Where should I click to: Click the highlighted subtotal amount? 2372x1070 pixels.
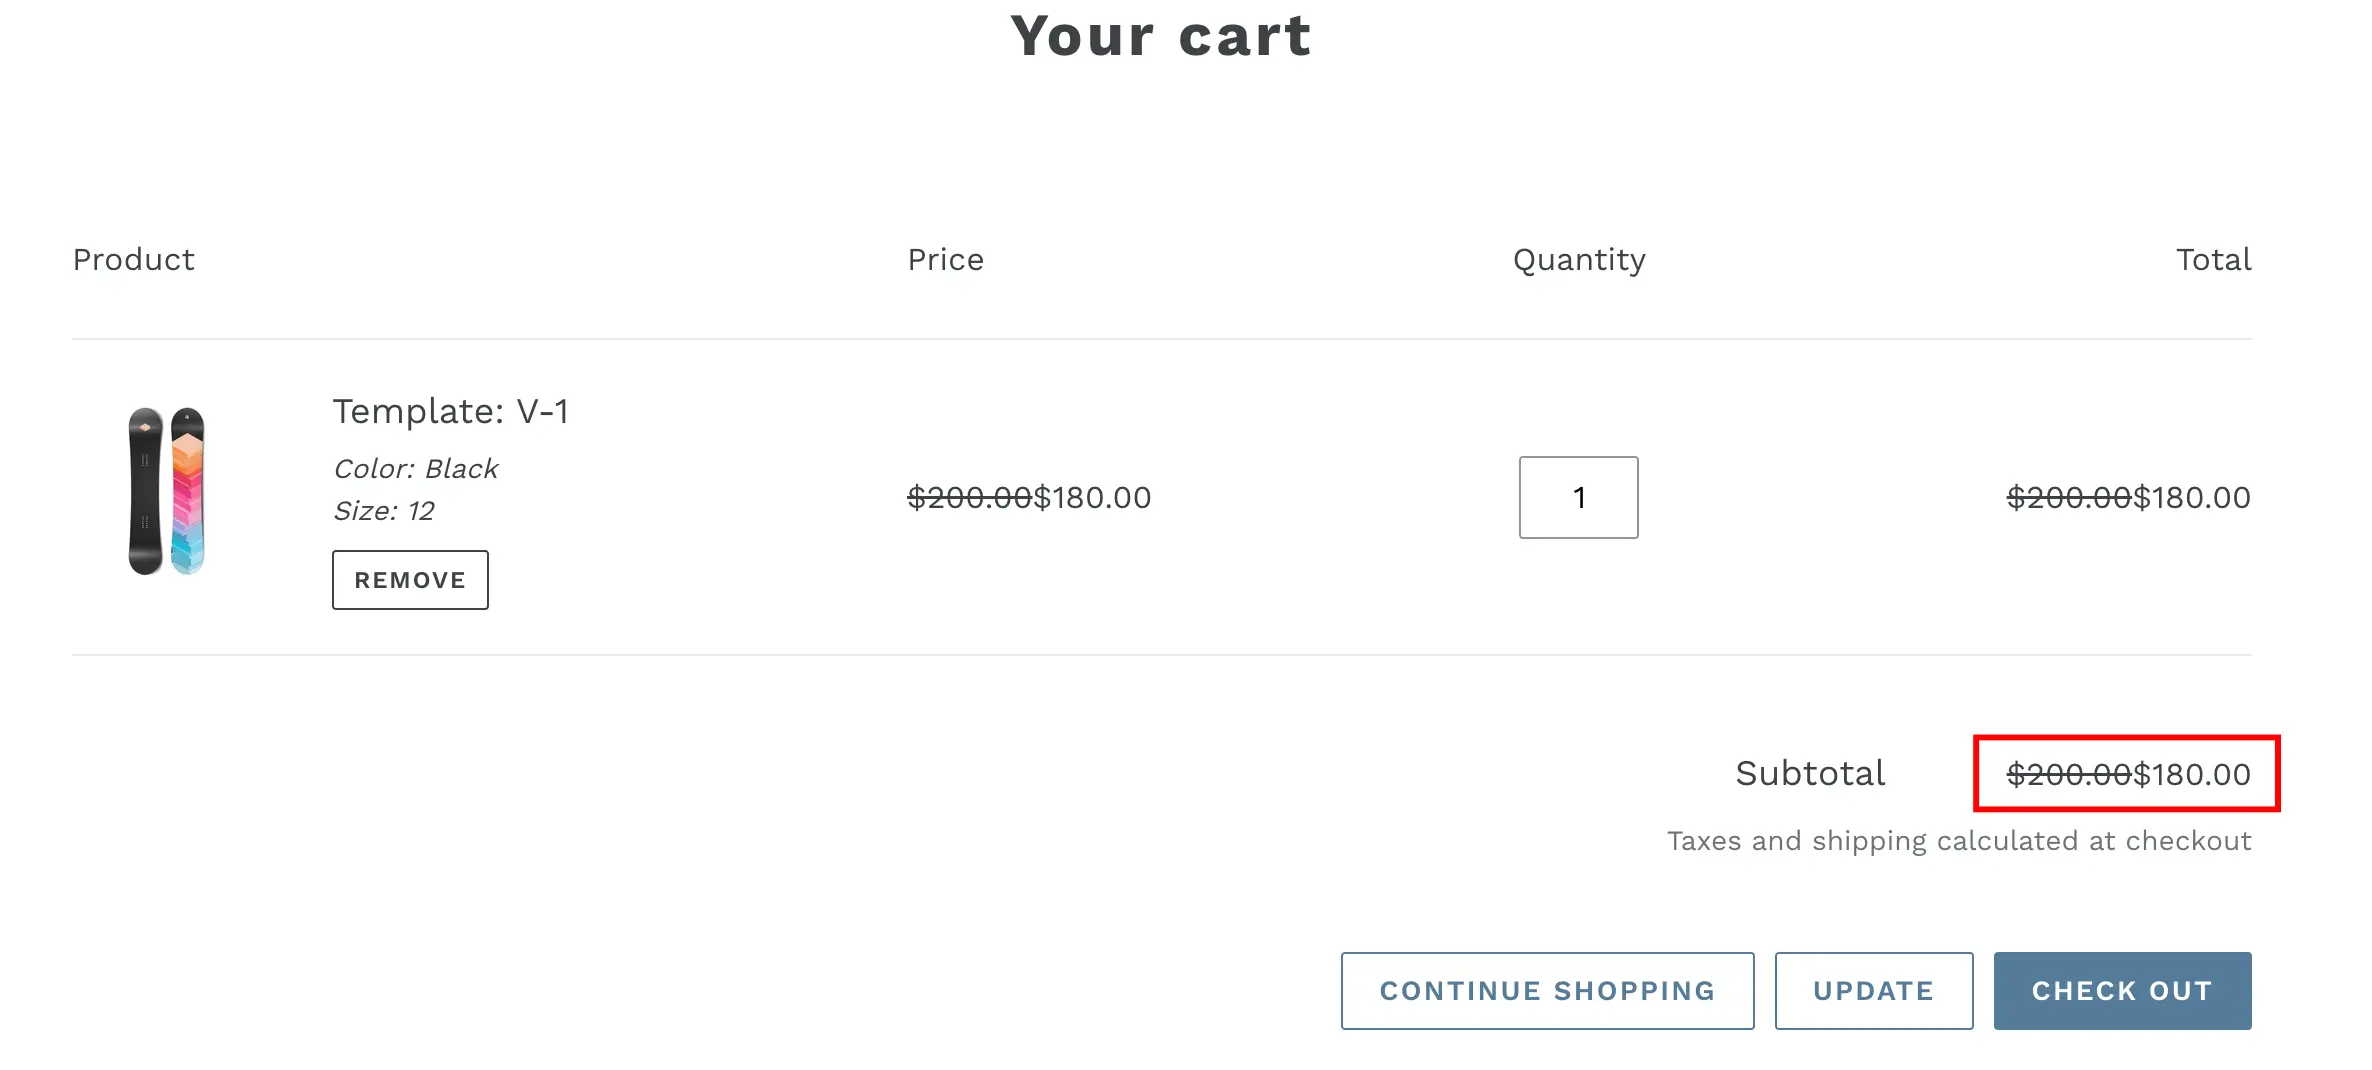pos(2128,775)
